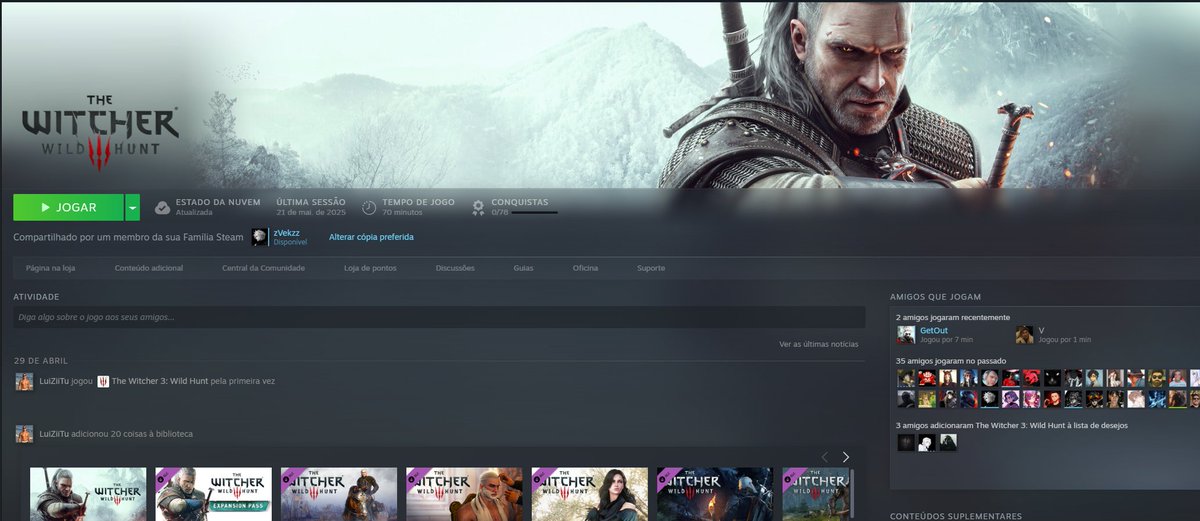
Task: Go to 'Central da Comunidade'
Action: [263, 268]
